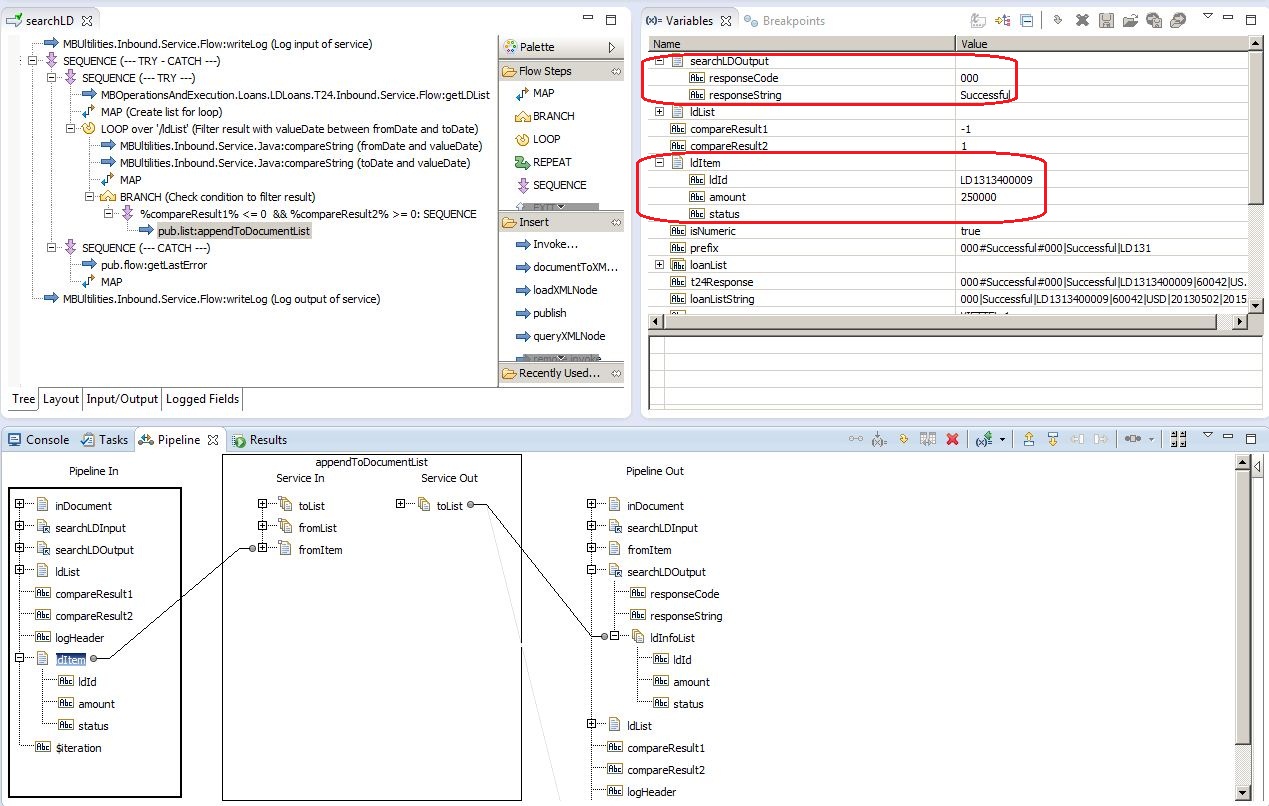
Task: Click the Show Logical Structure icon in Variables
Action: (1003, 20)
